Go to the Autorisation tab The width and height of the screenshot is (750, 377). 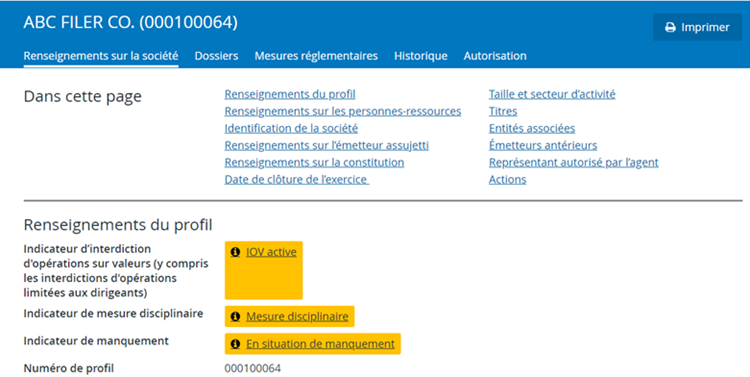coord(495,56)
